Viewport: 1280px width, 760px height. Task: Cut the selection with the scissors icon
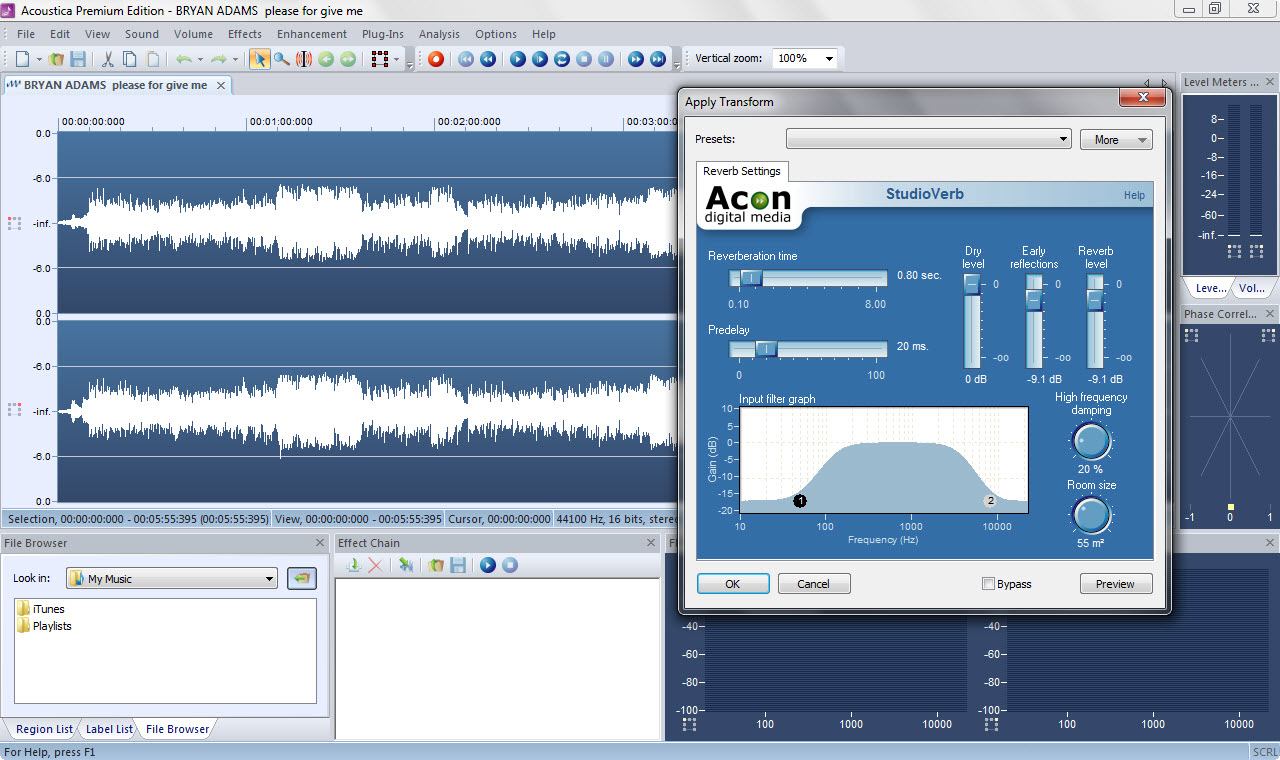(x=108, y=59)
